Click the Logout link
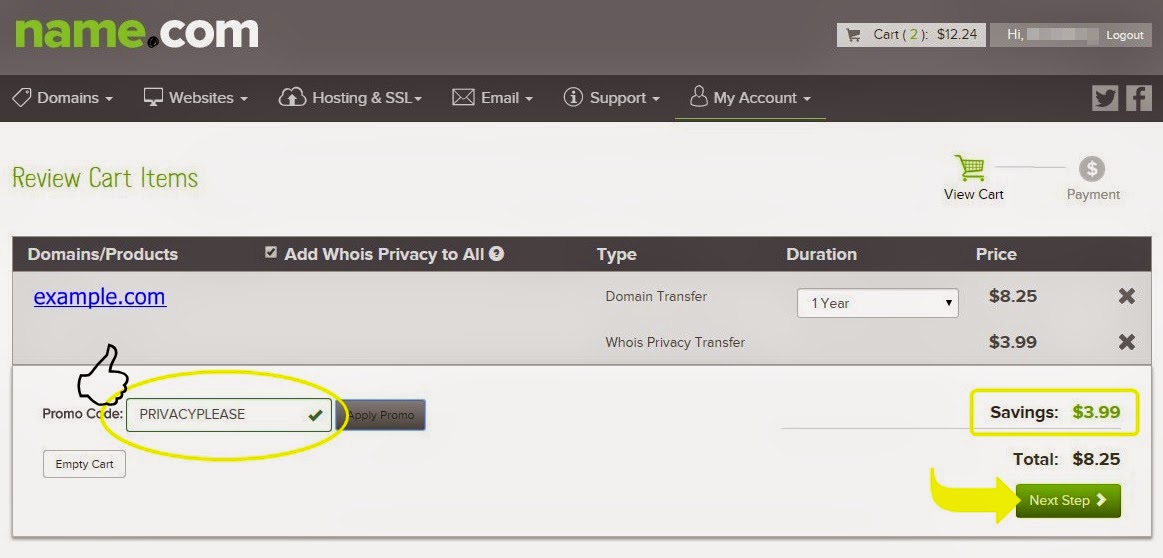The image size is (1163, 558). pyautogui.click(x=1124, y=35)
